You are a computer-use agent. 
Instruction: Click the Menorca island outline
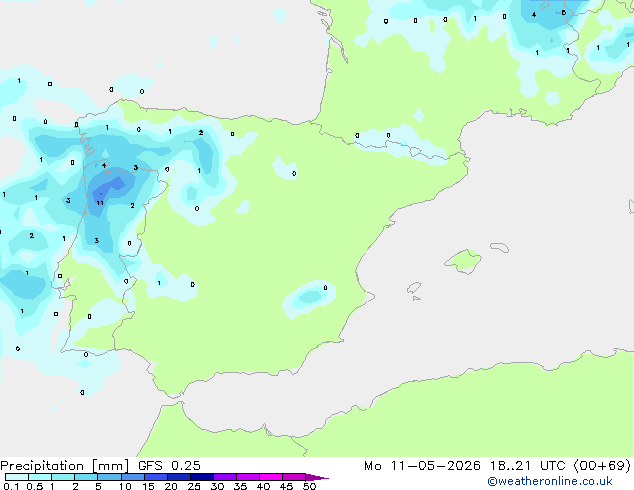click(x=499, y=247)
